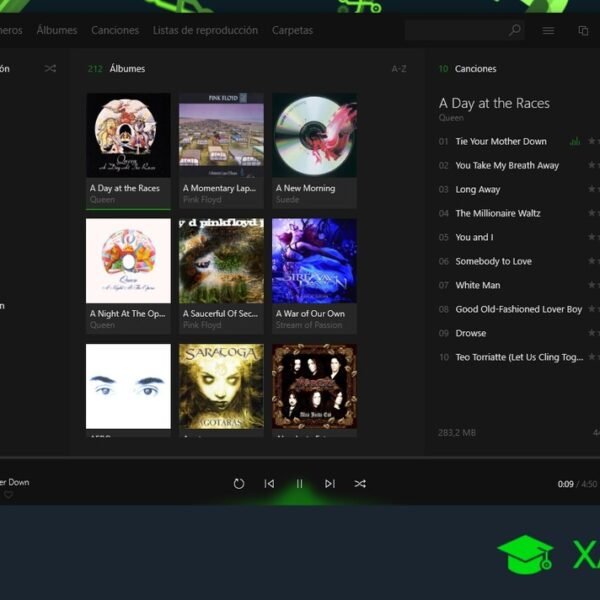Play track 05 You and I

point(474,237)
